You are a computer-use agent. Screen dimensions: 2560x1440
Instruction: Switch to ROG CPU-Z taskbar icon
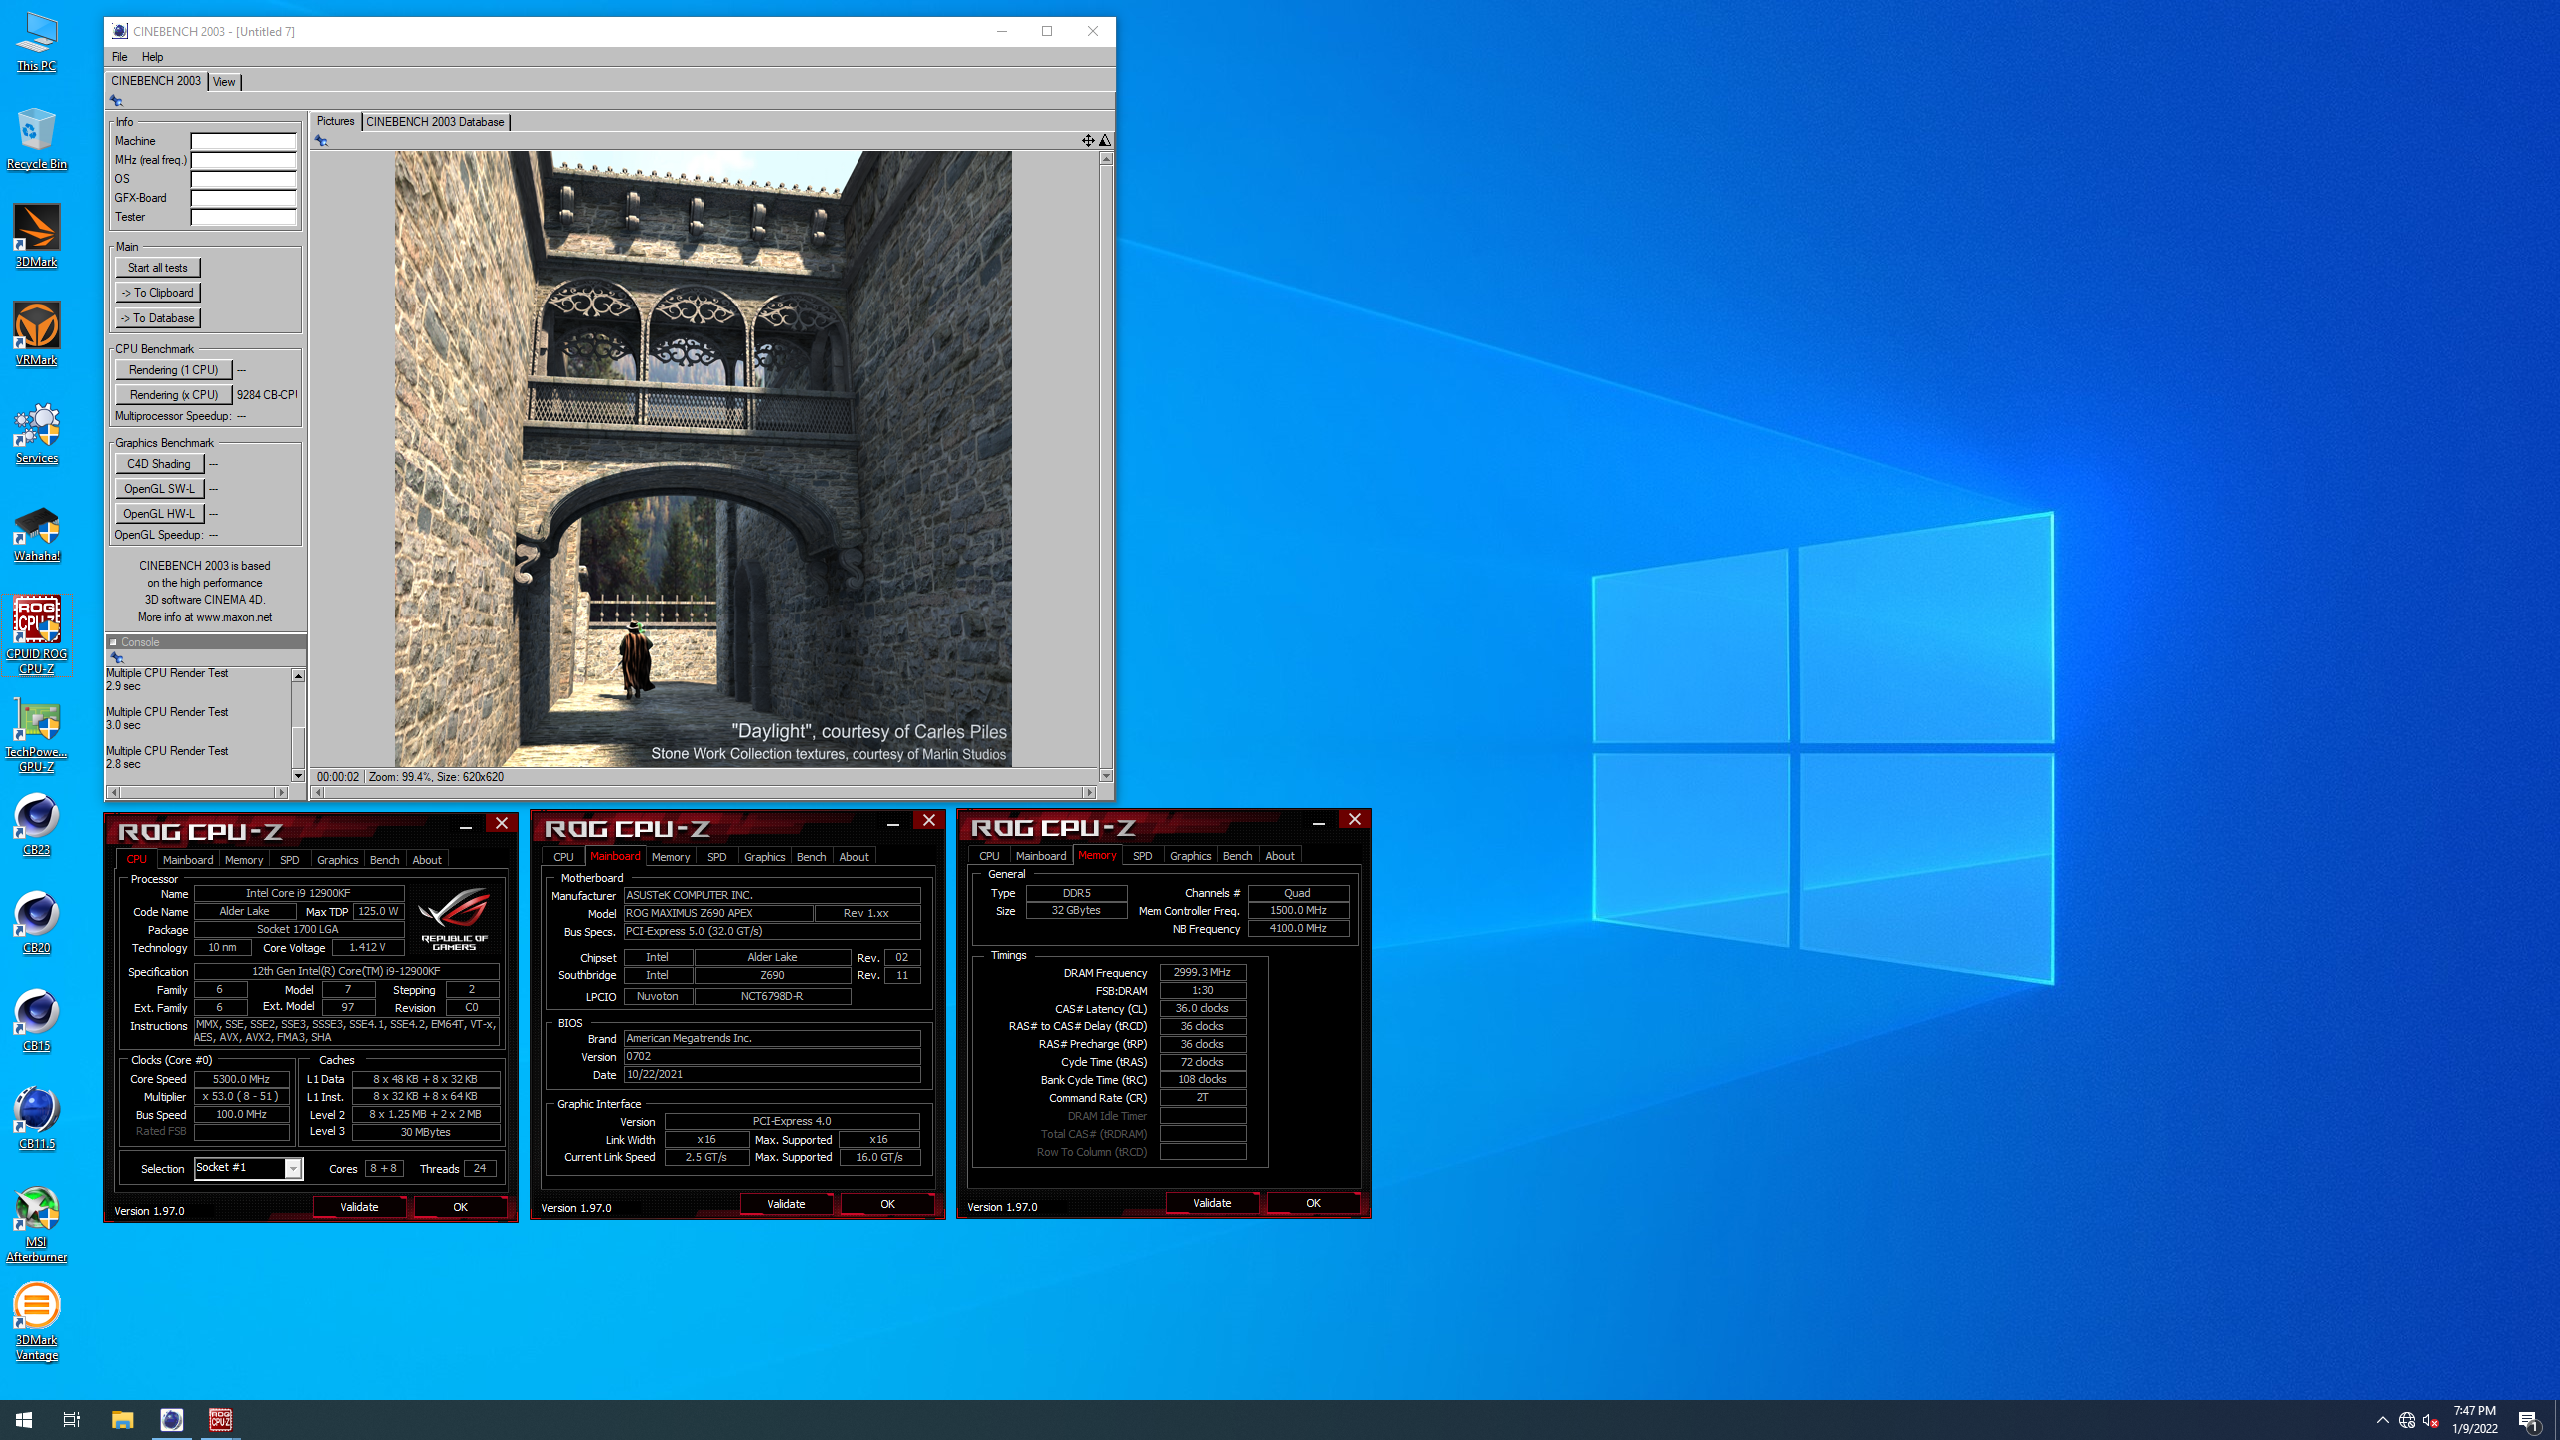(220, 1420)
